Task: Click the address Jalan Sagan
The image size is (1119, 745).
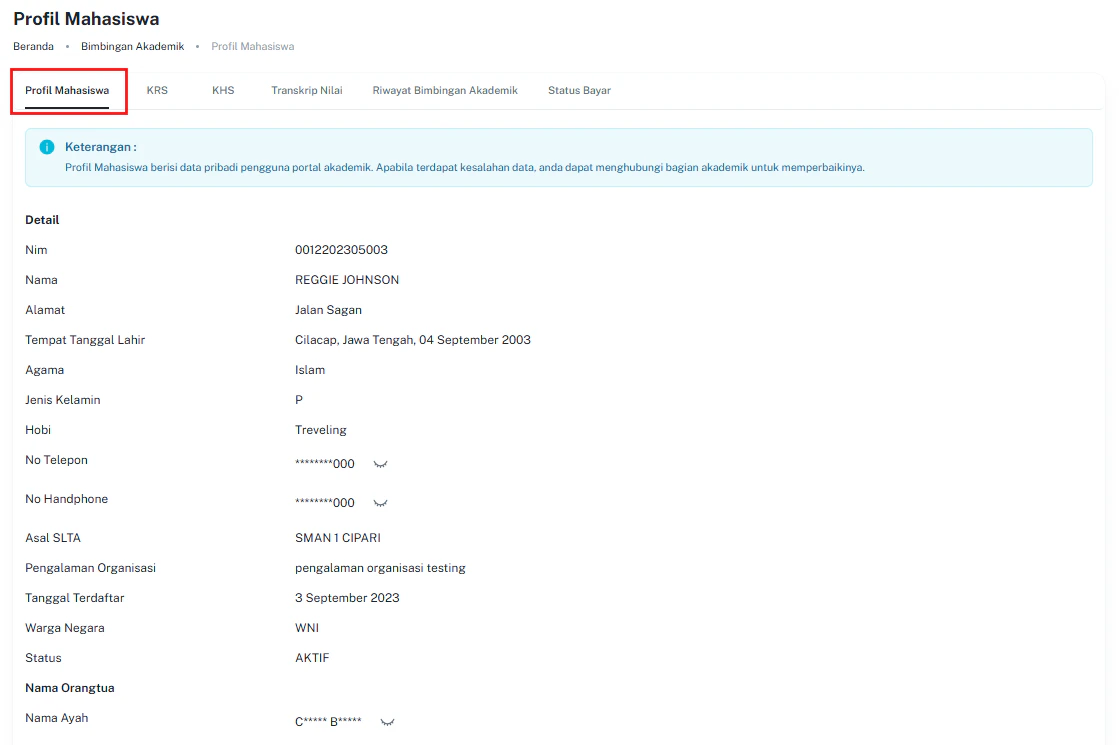Action: click(328, 310)
